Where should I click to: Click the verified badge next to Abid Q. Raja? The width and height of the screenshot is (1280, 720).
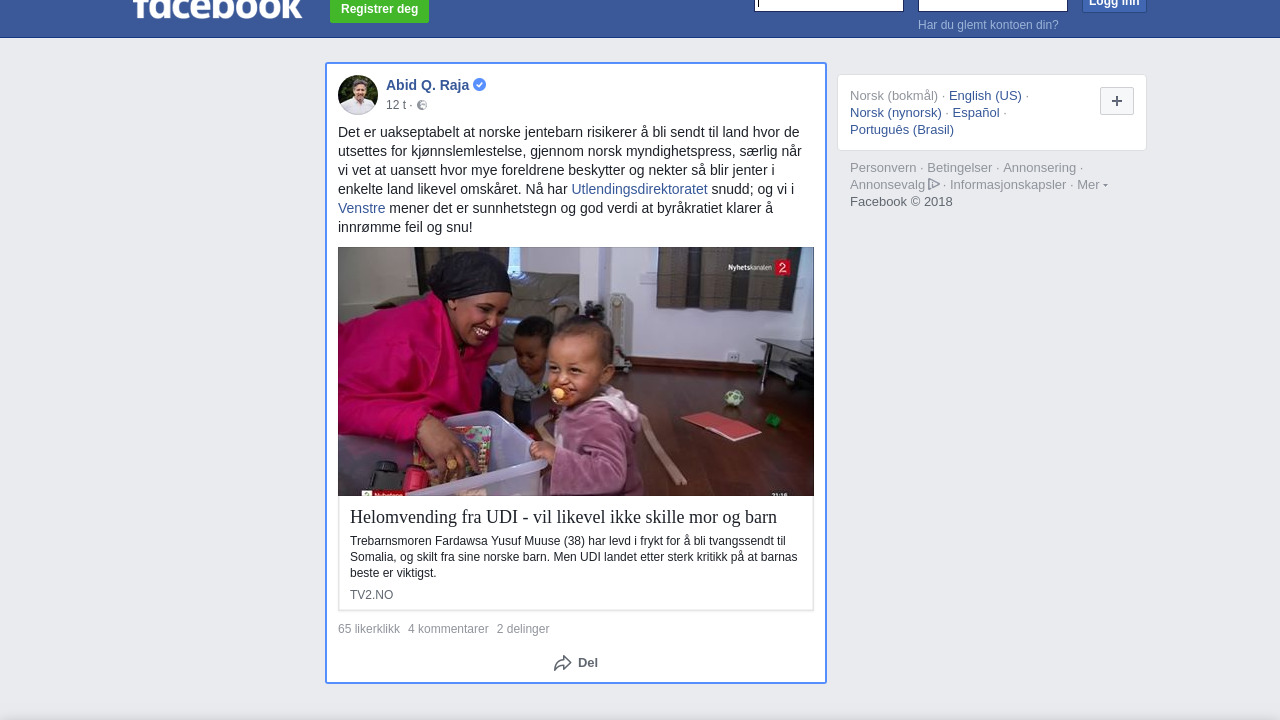pos(480,85)
